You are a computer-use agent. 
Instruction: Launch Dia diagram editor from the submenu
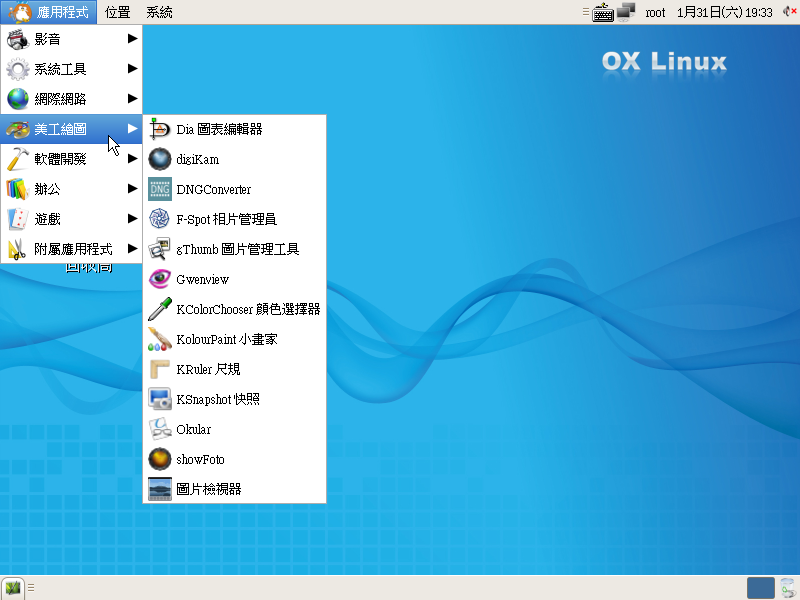[x=219, y=129]
